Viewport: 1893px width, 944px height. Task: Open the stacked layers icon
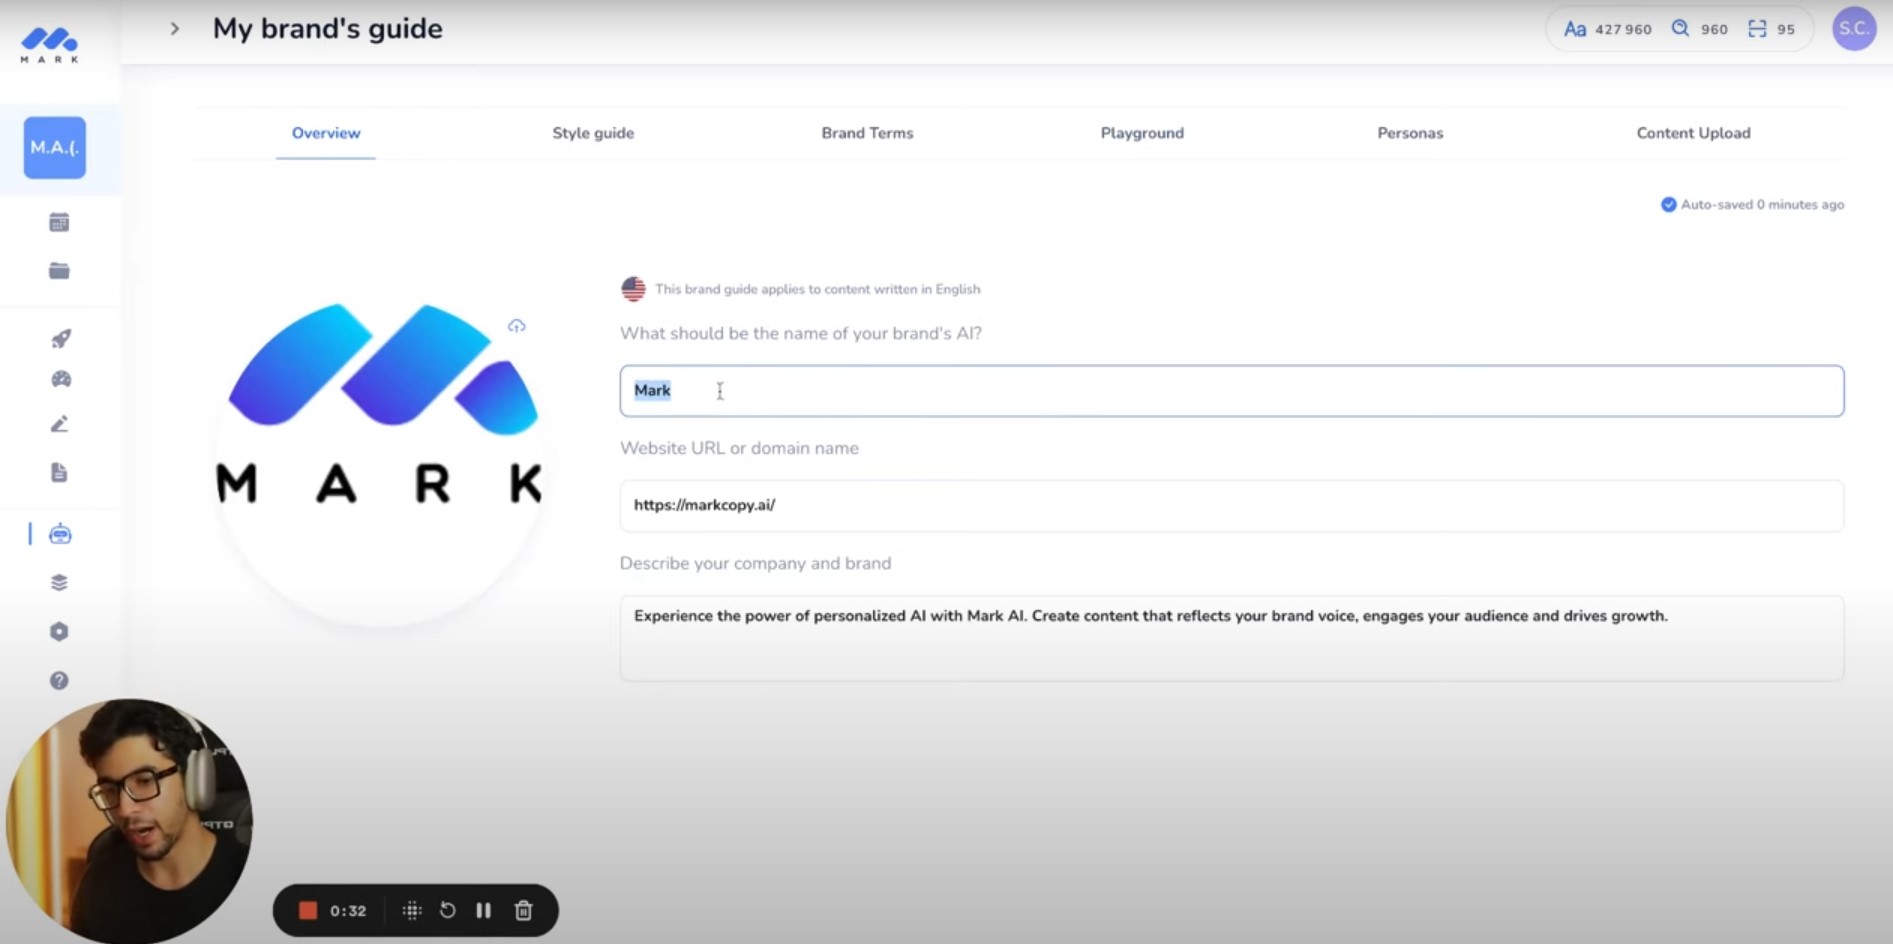click(59, 583)
